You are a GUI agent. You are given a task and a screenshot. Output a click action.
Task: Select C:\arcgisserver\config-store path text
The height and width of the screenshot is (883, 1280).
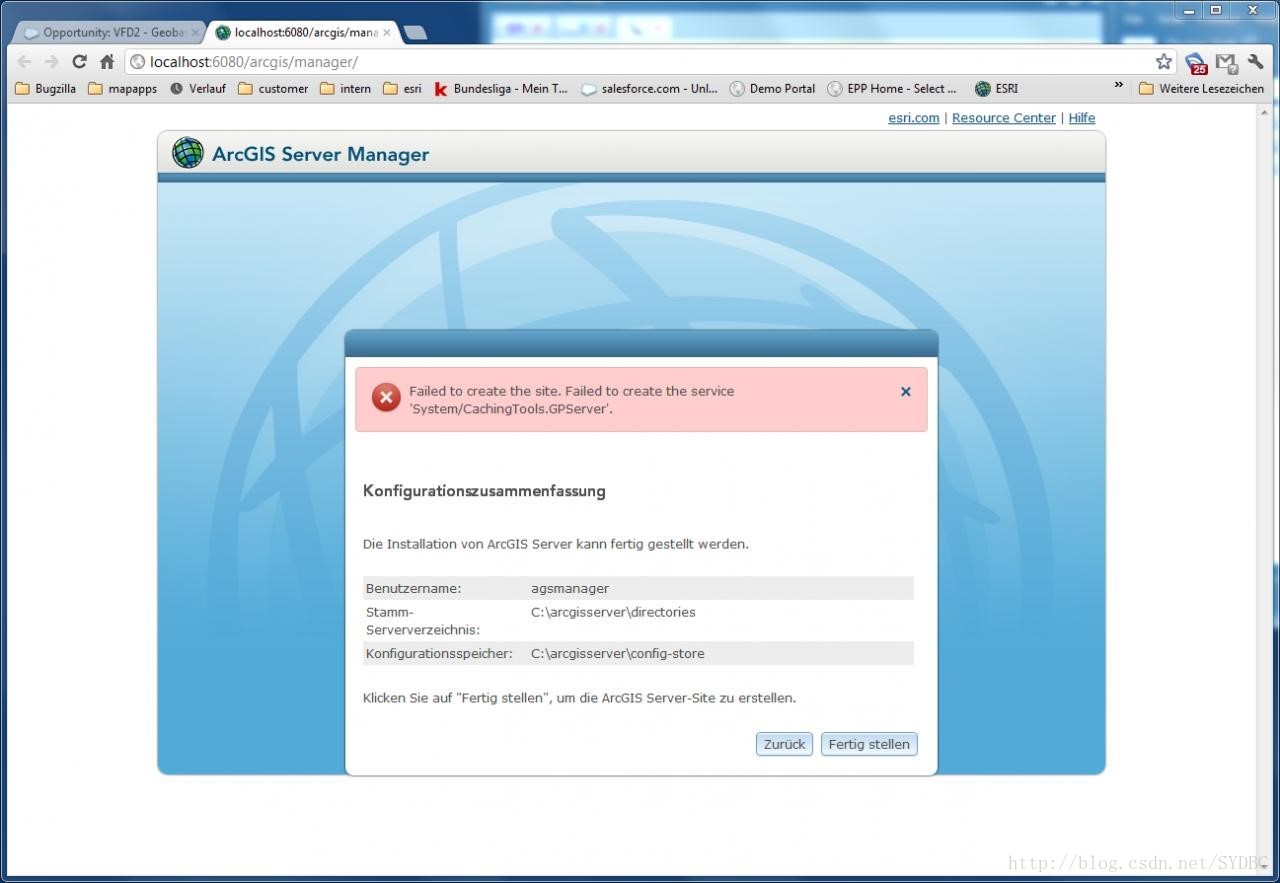(618, 654)
